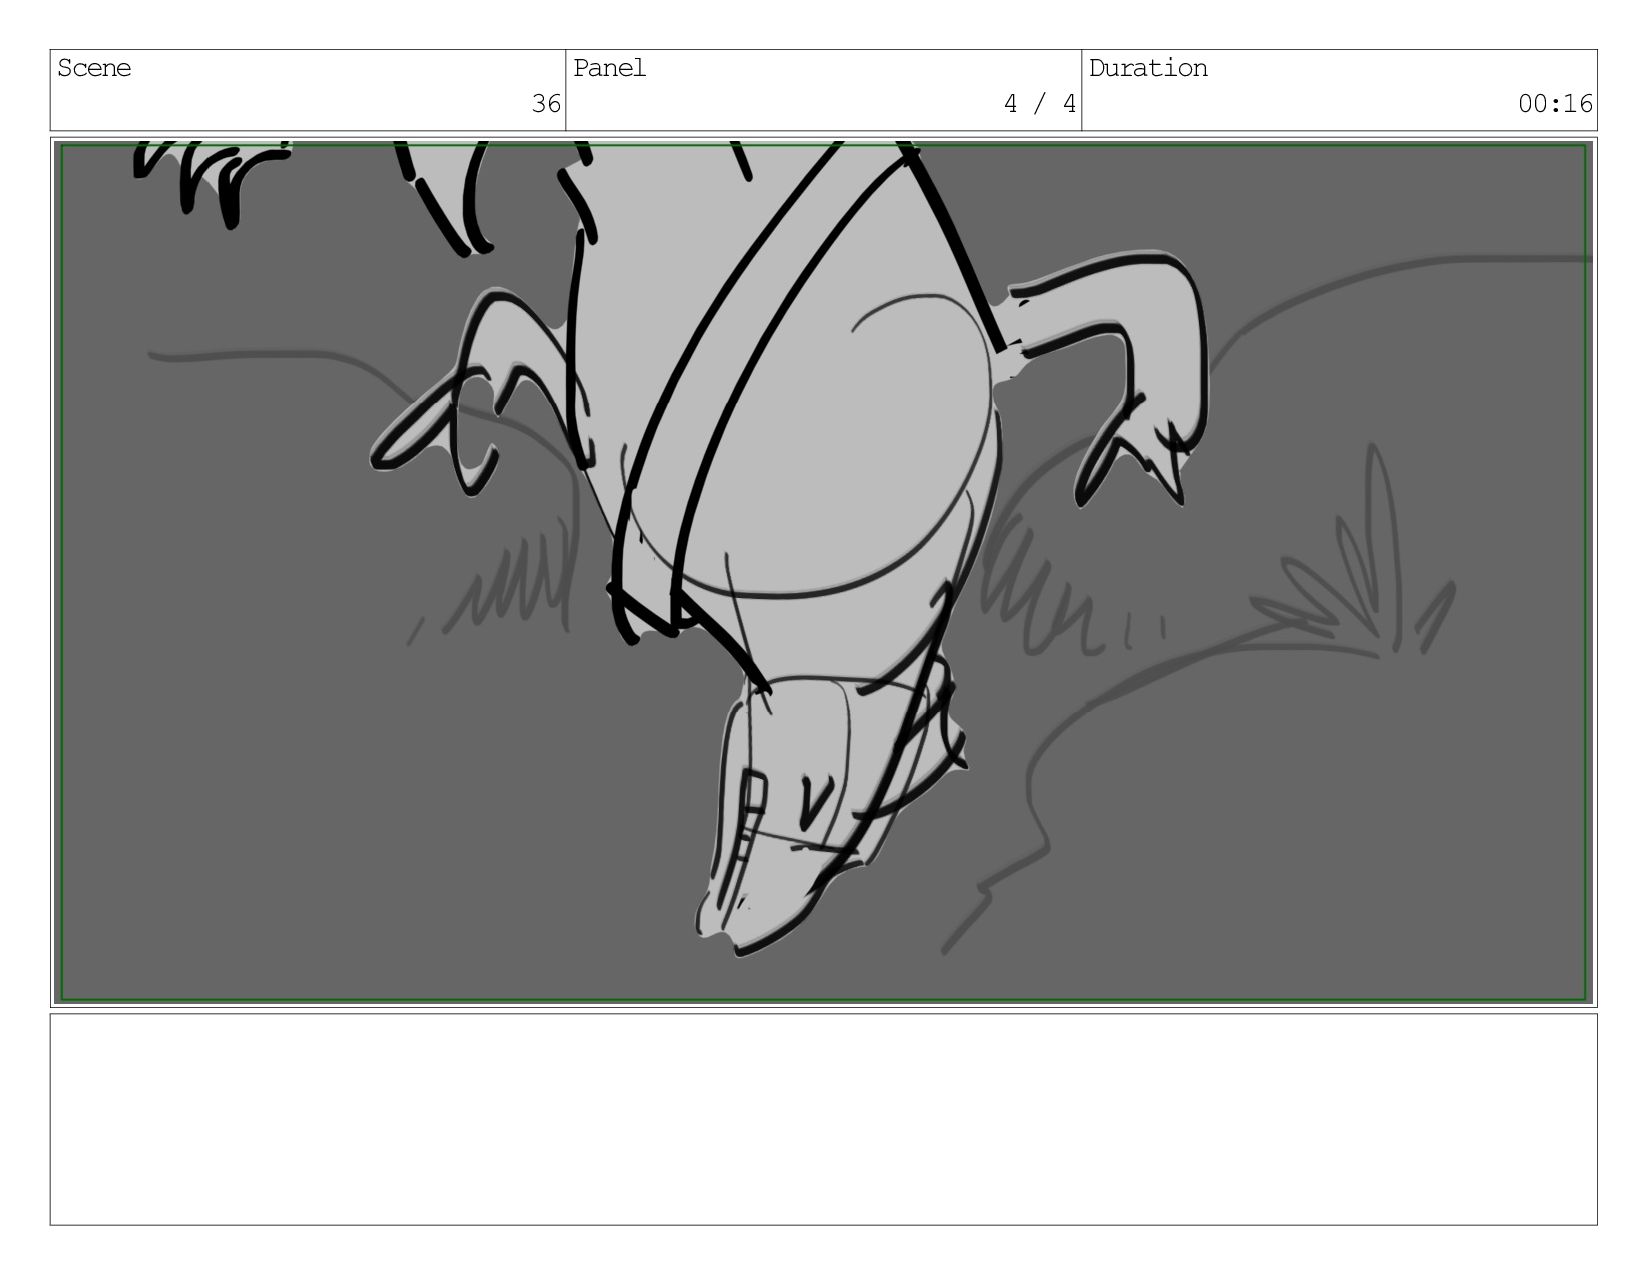
Task: Click the scene number 36
Action: coord(546,104)
